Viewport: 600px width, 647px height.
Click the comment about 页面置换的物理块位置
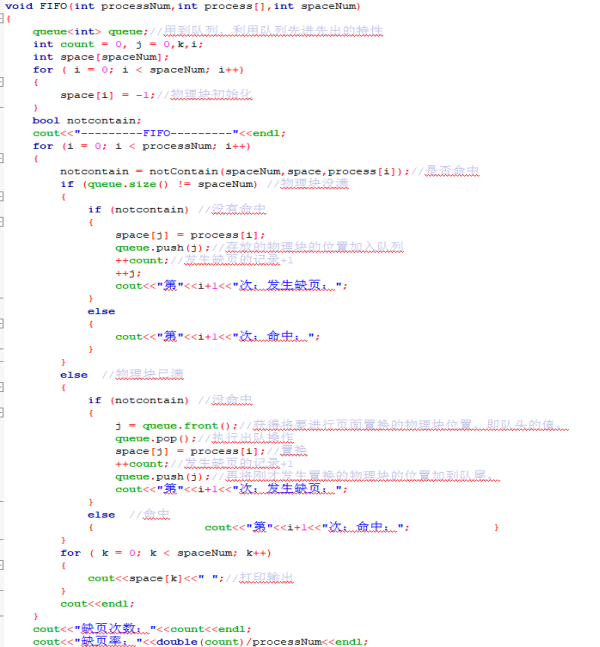[x=404, y=425]
